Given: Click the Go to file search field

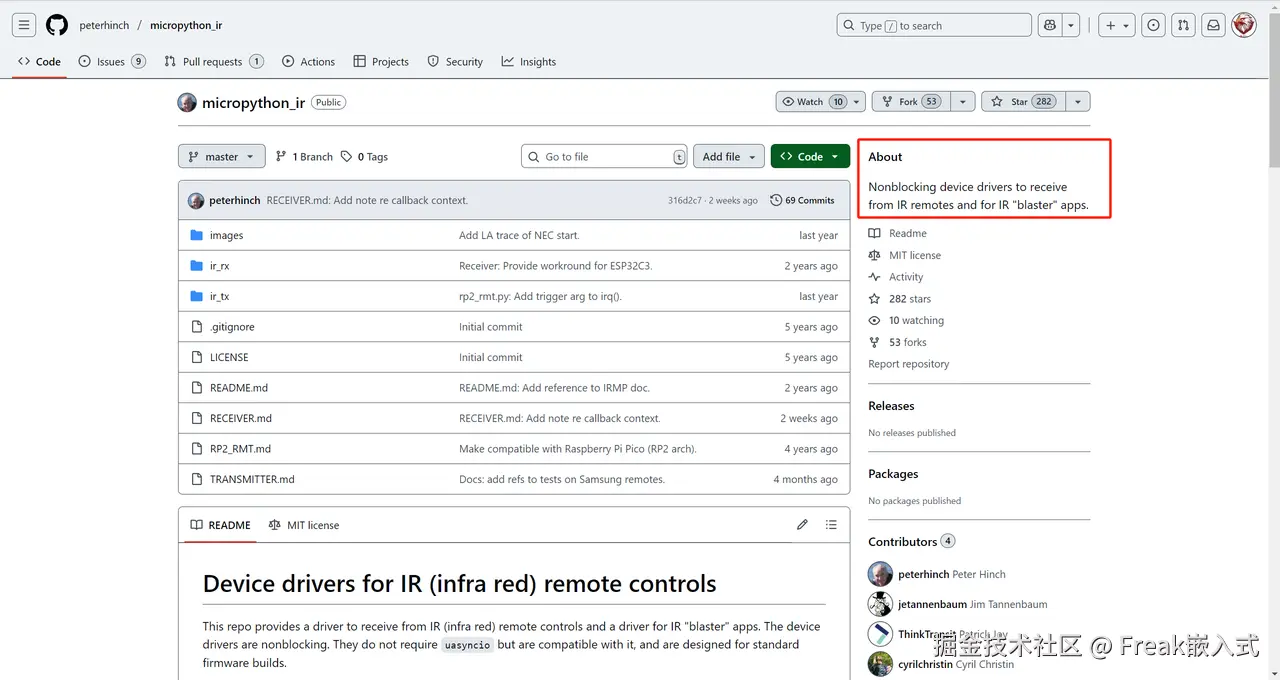Looking at the screenshot, I should coord(605,157).
